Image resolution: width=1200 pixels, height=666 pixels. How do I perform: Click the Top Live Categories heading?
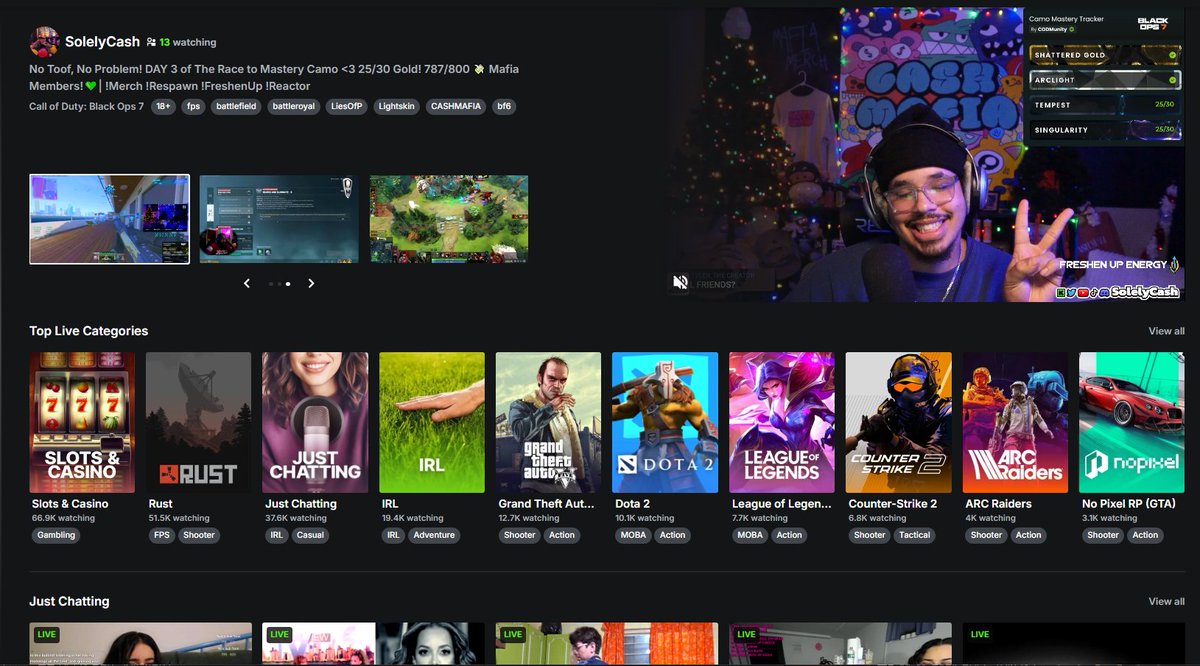(x=88, y=331)
